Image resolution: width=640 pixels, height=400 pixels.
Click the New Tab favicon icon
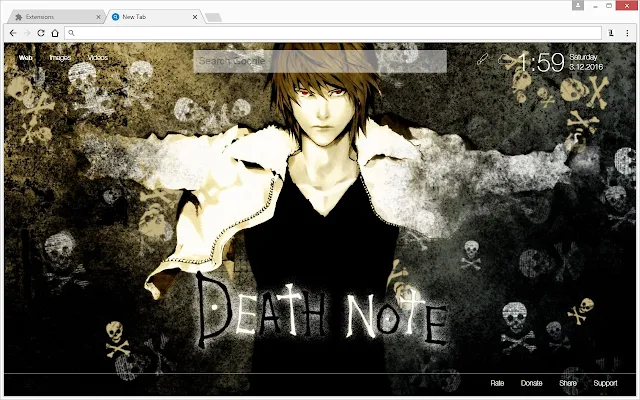pyautogui.click(x=116, y=17)
